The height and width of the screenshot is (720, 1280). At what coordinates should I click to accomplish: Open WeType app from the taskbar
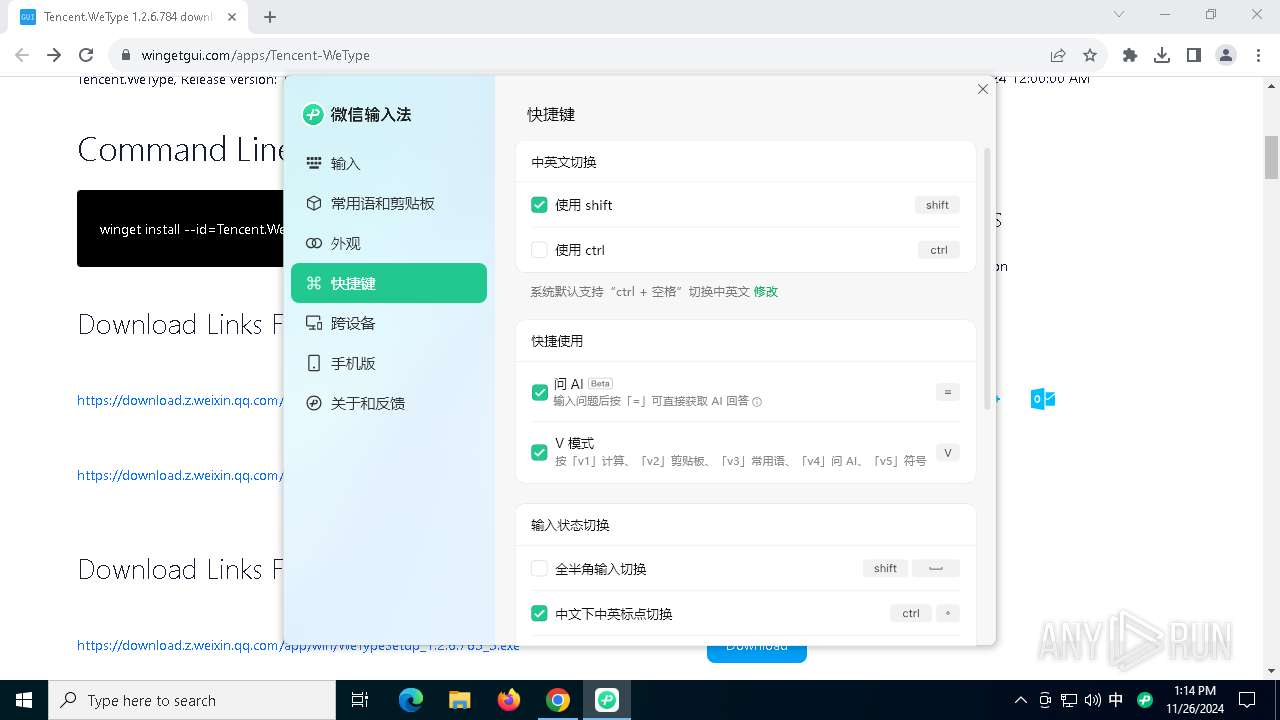(607, 700)
